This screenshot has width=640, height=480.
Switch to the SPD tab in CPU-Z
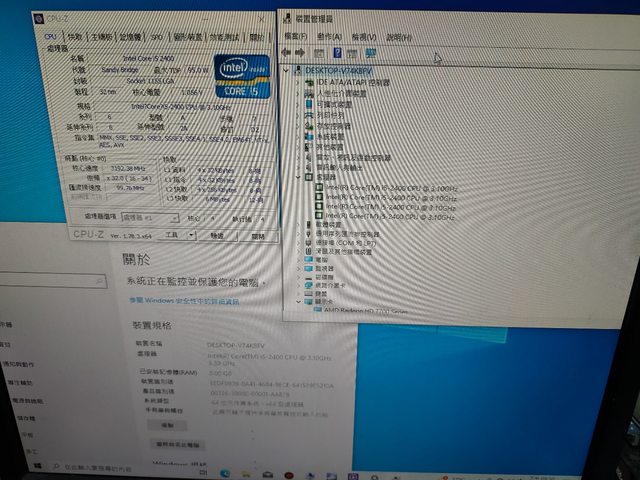coord(155,36)
